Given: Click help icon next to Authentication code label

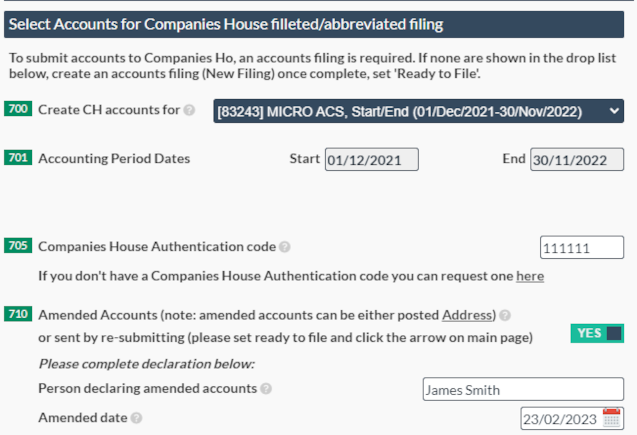Looking at the screenshot, I should pos(285,246).
